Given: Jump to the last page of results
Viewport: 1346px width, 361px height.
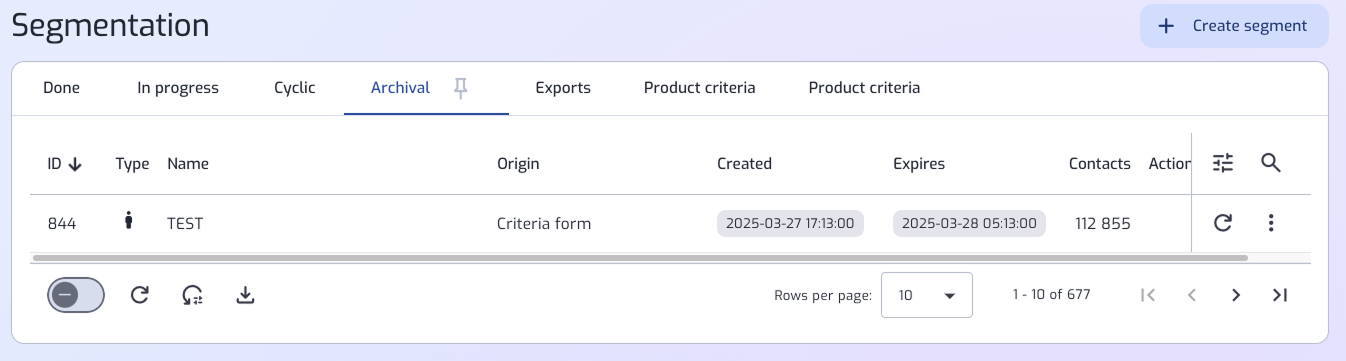Looking at the screenshot, I should coord(1279,295).
